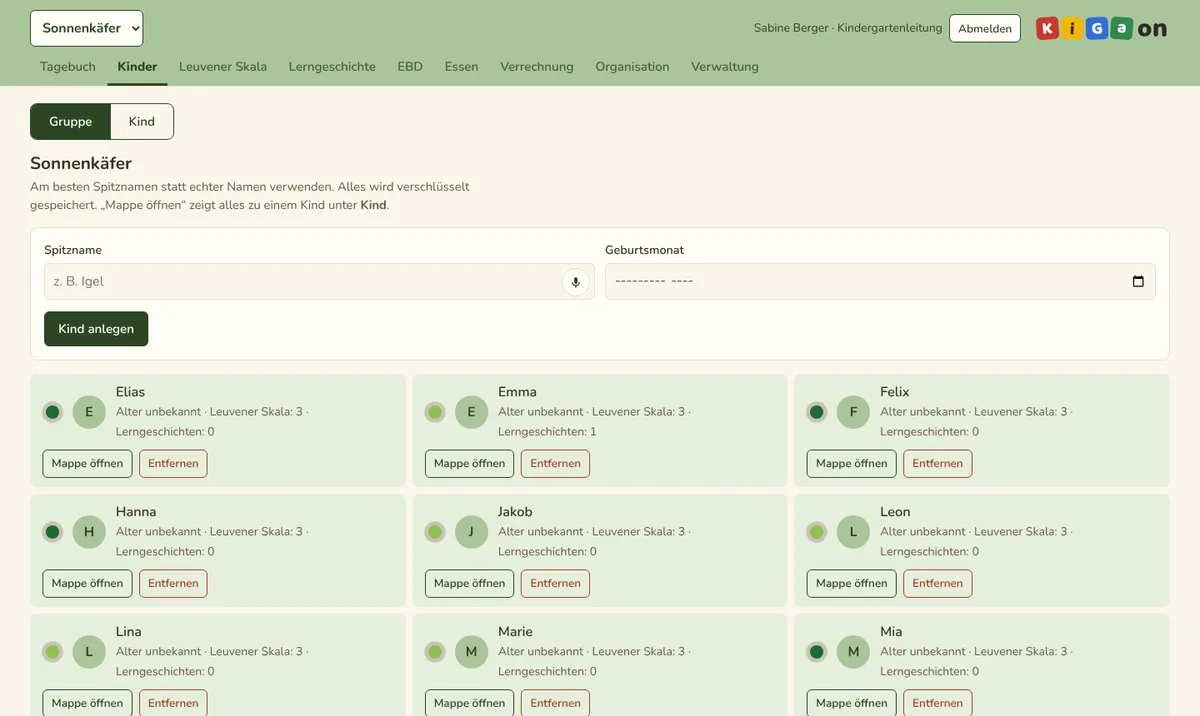Click the F avatar on Felix's card
This screenshot has width=1200, height=716.
coord(853,412)
